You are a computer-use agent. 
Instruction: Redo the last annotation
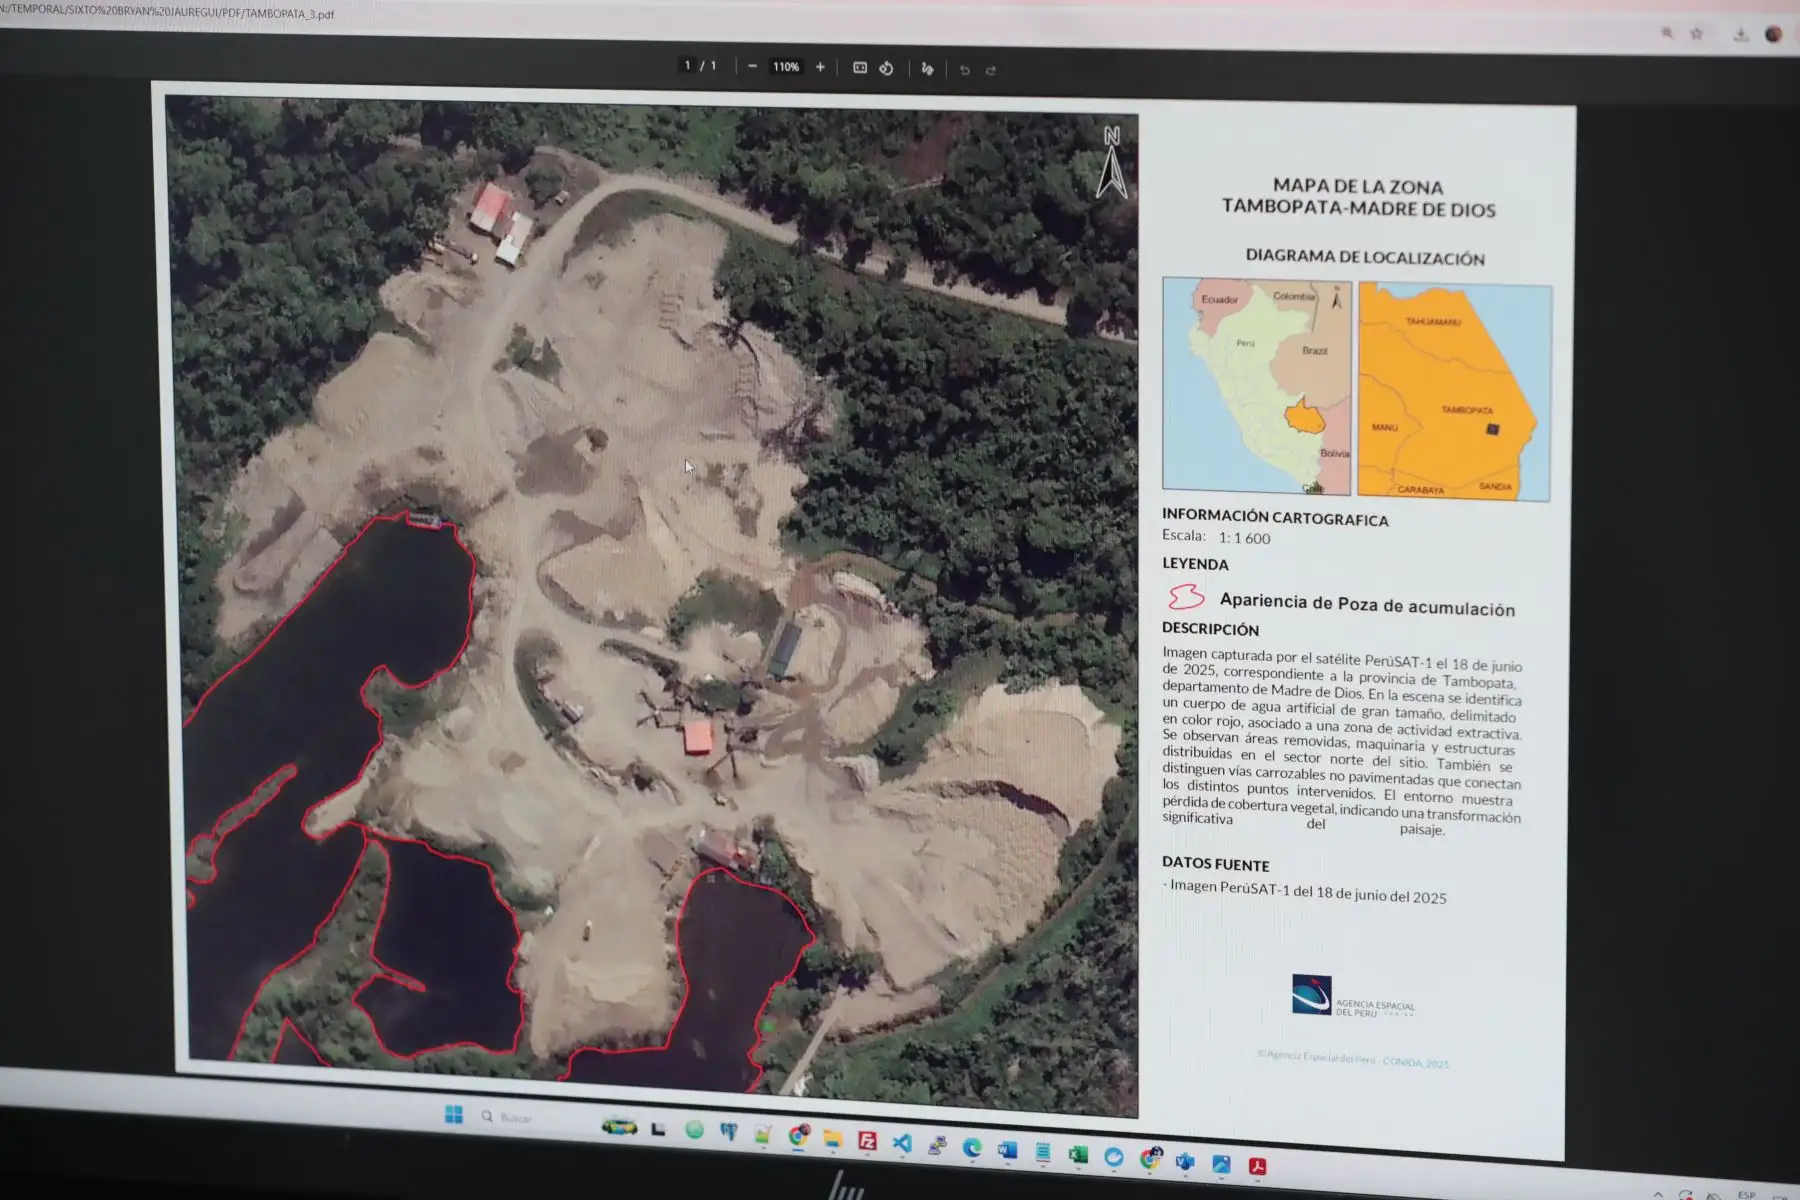pos(991,70)
